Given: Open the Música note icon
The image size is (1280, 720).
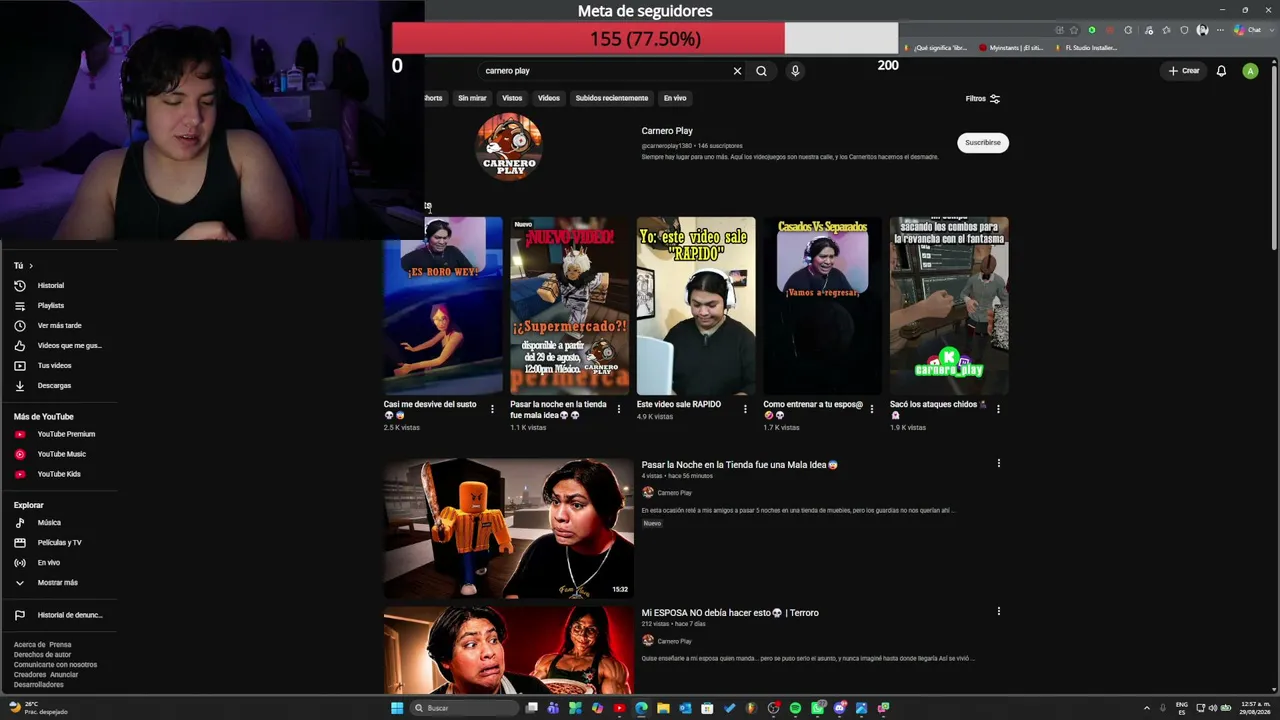Looking at the screenshot, I should [x=19, y=522].
